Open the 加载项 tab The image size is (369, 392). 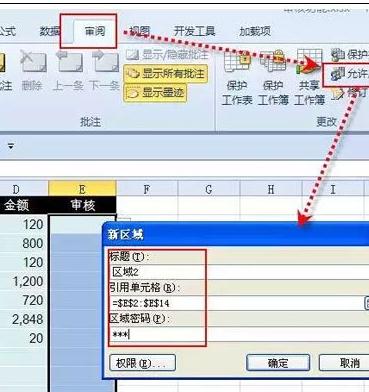(255, 31)
